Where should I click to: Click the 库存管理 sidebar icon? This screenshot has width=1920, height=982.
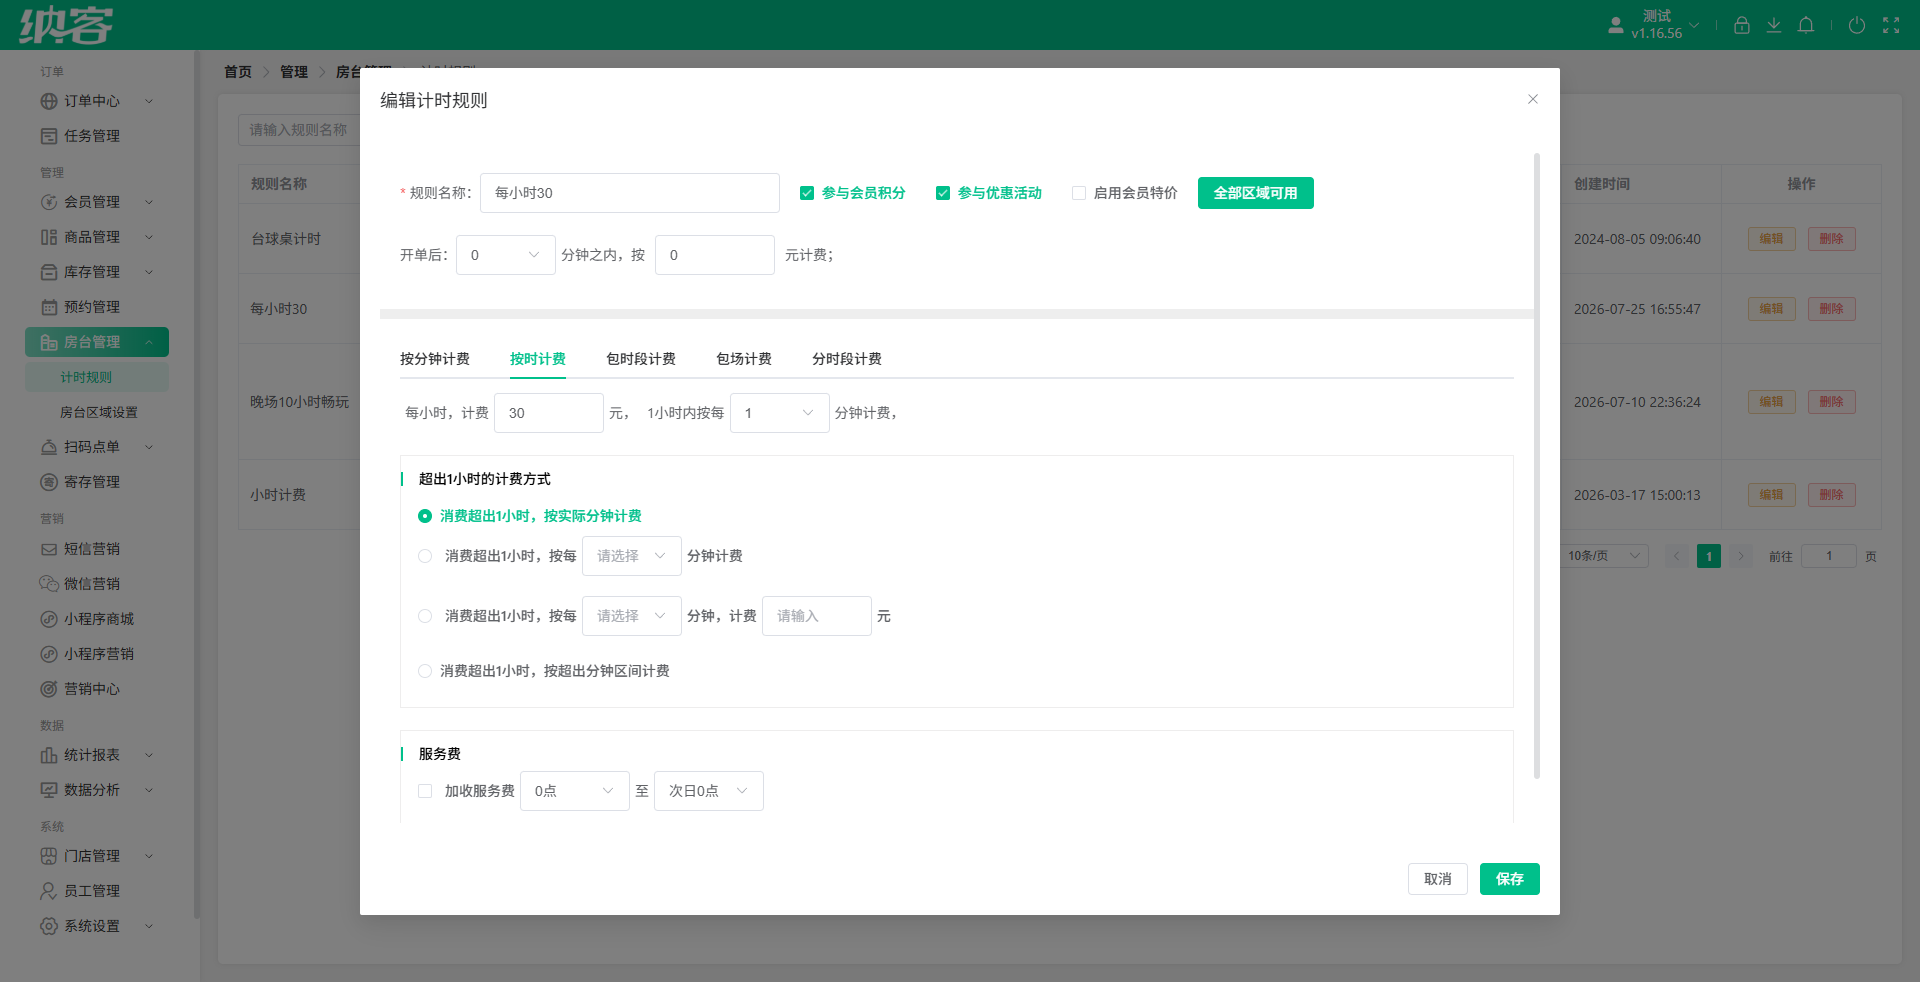pyautogui.click(x=49, y=272)
